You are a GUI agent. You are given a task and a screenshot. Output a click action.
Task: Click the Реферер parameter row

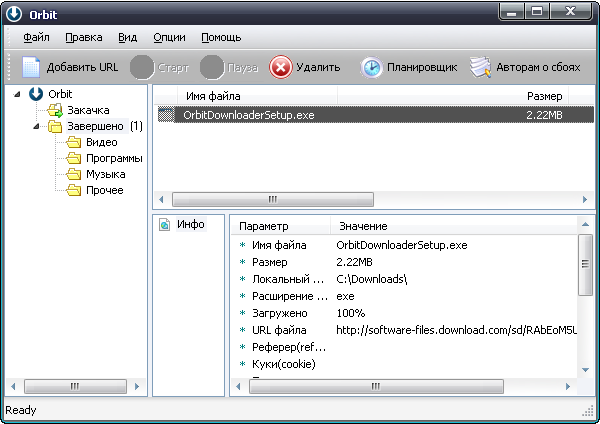[405, 347]
